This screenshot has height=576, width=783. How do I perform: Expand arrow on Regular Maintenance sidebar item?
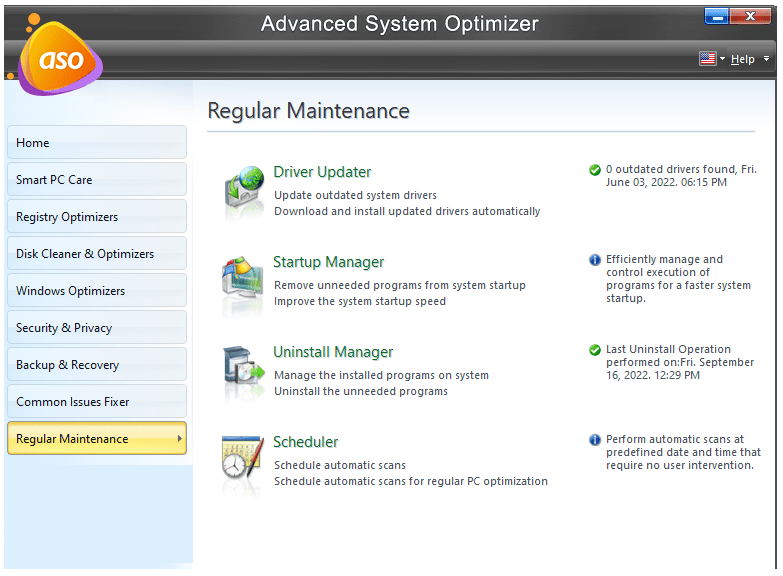point(179,438)
